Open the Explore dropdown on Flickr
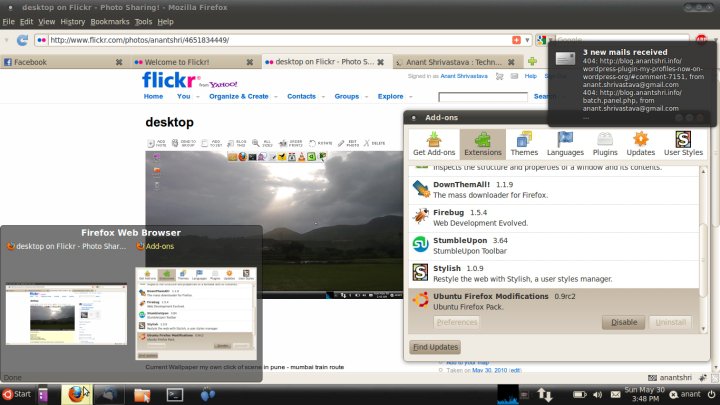The image size is (720, 405). [x=393, y=97]
